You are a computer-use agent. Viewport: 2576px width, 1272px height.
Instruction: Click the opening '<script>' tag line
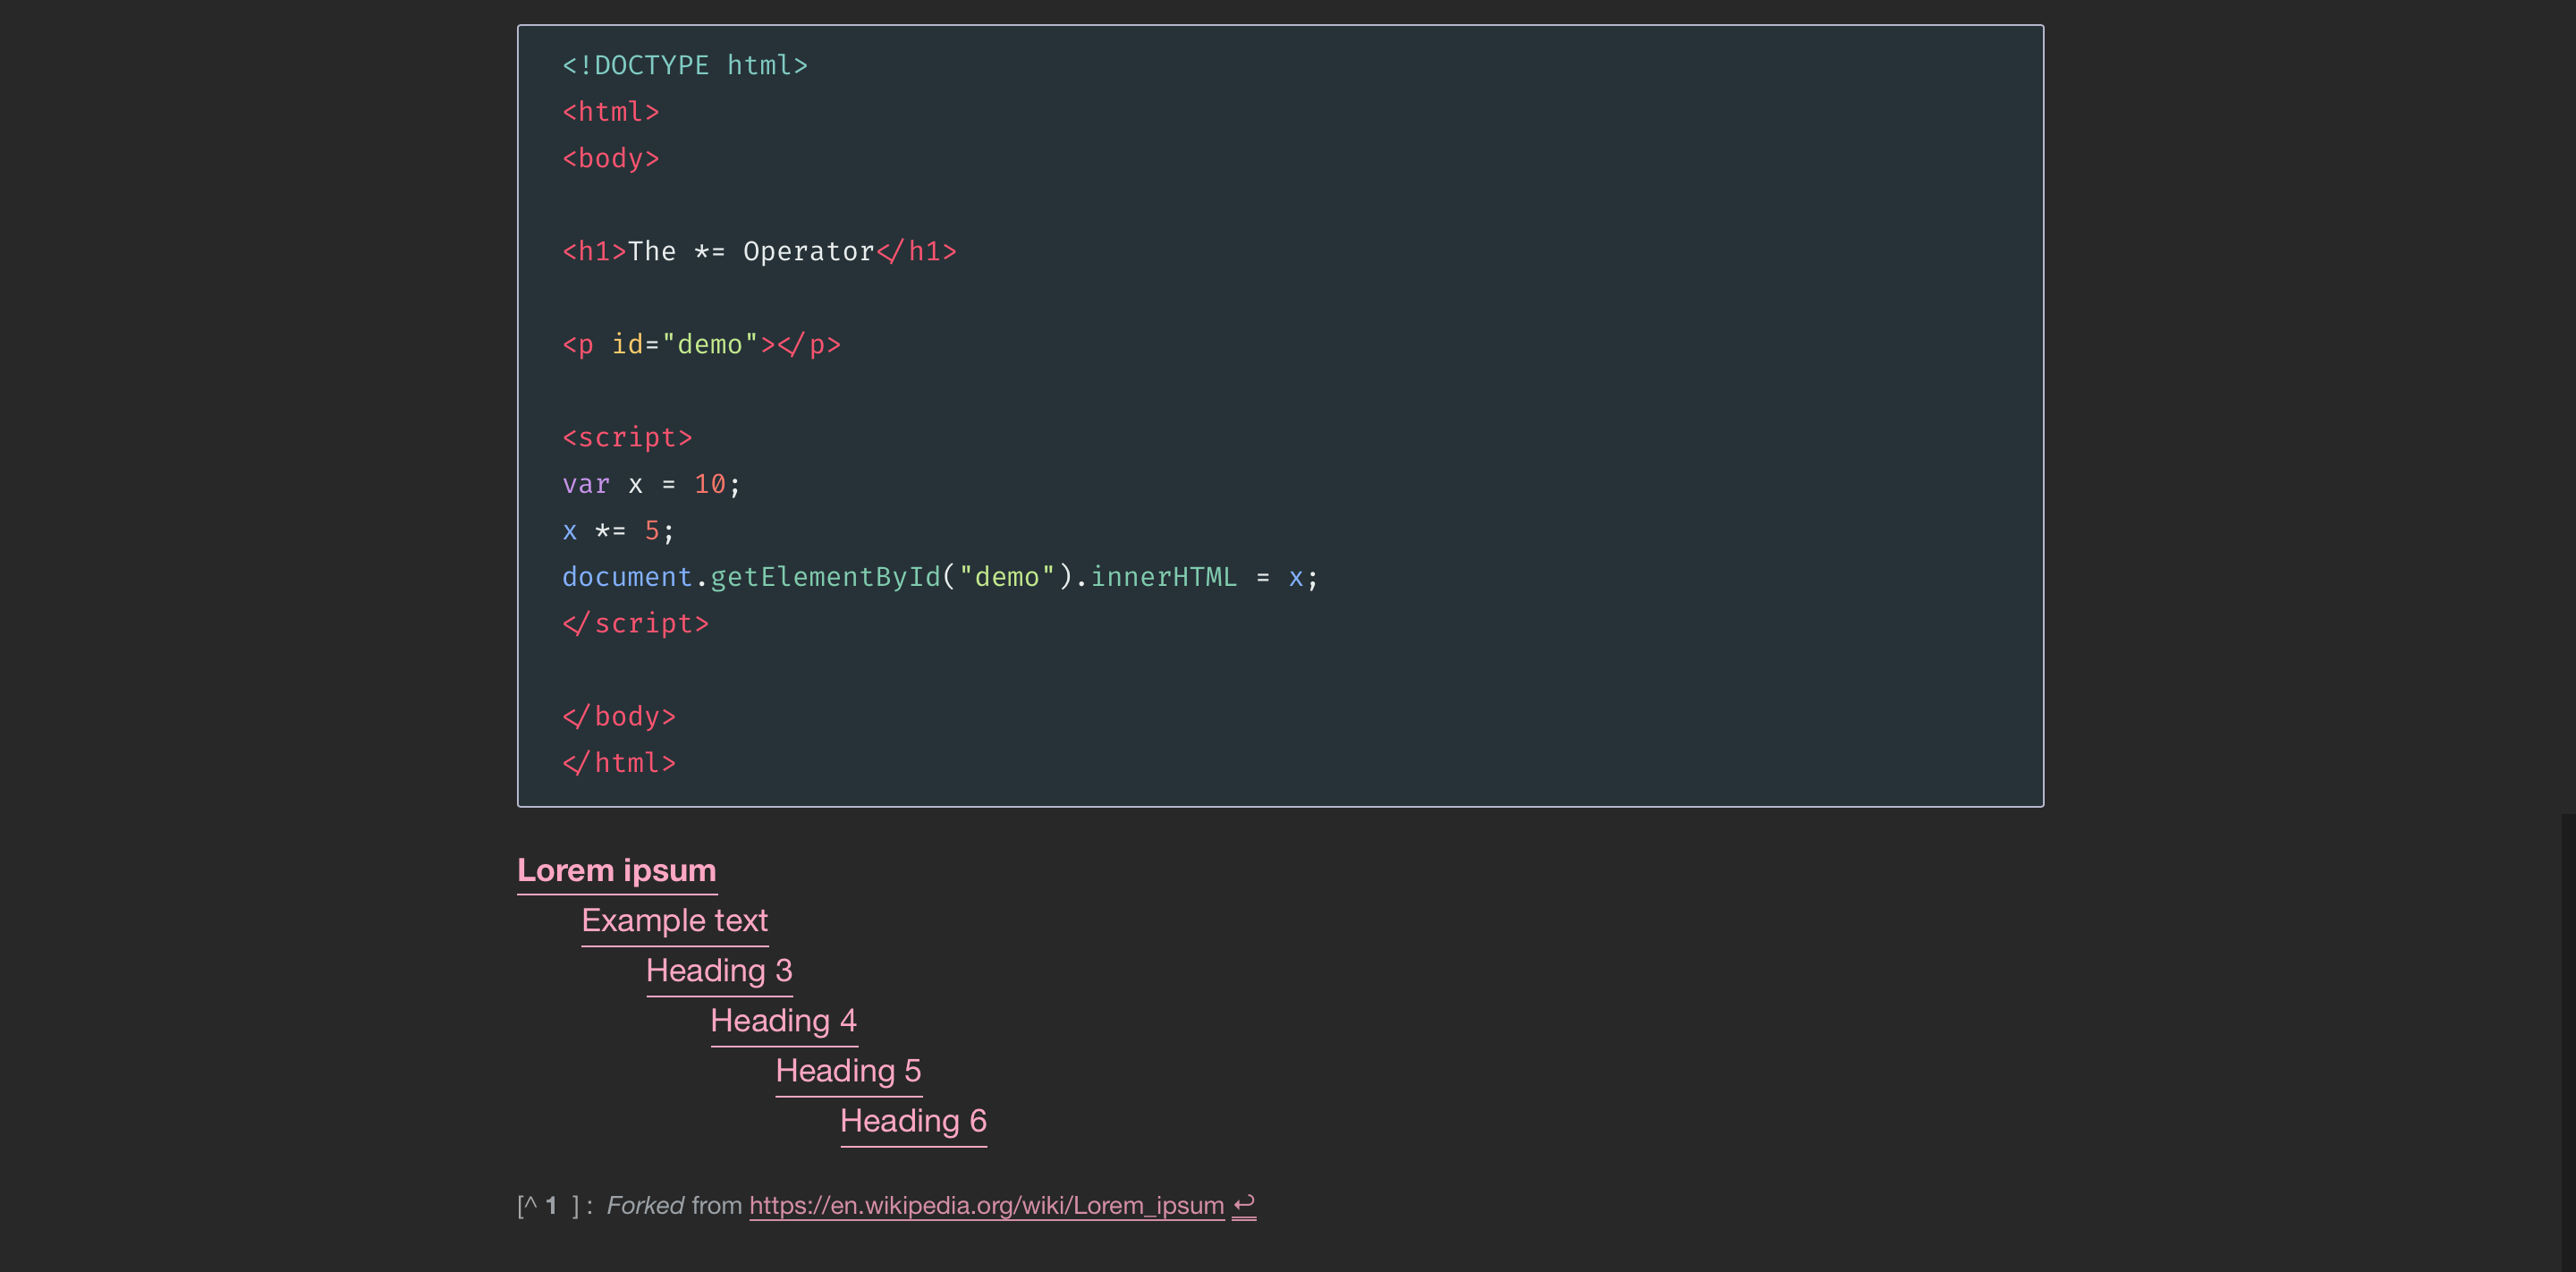coord(627,437)
